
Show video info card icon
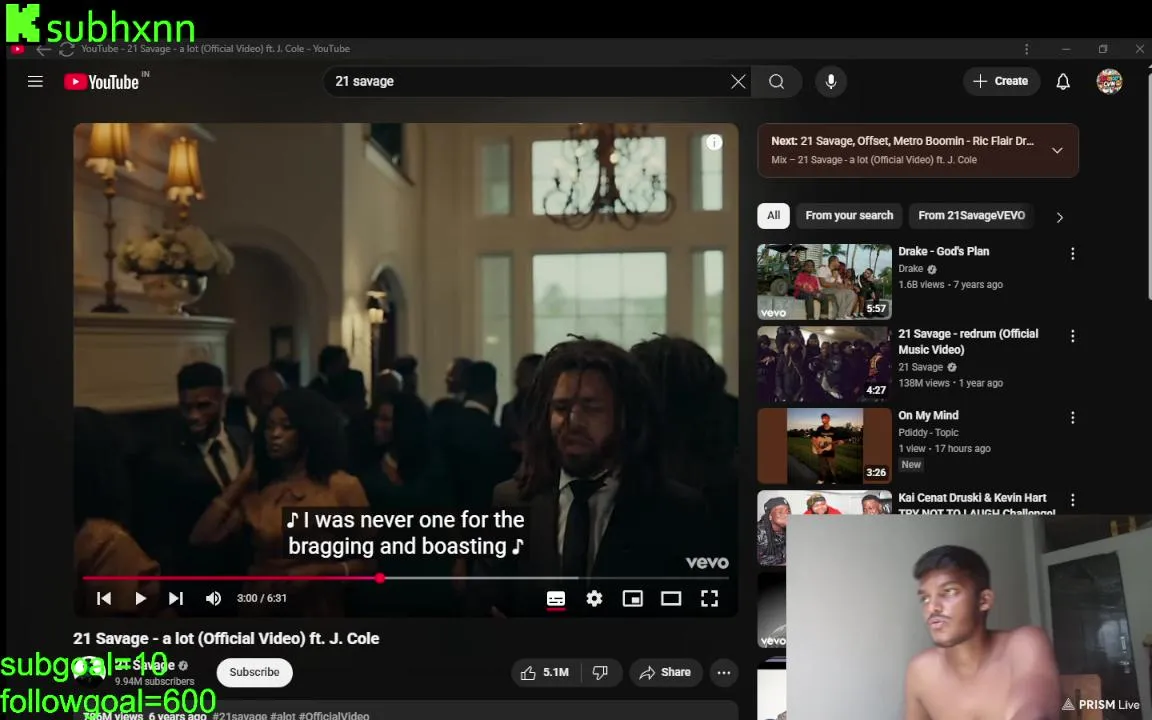(x=714, y=143)
